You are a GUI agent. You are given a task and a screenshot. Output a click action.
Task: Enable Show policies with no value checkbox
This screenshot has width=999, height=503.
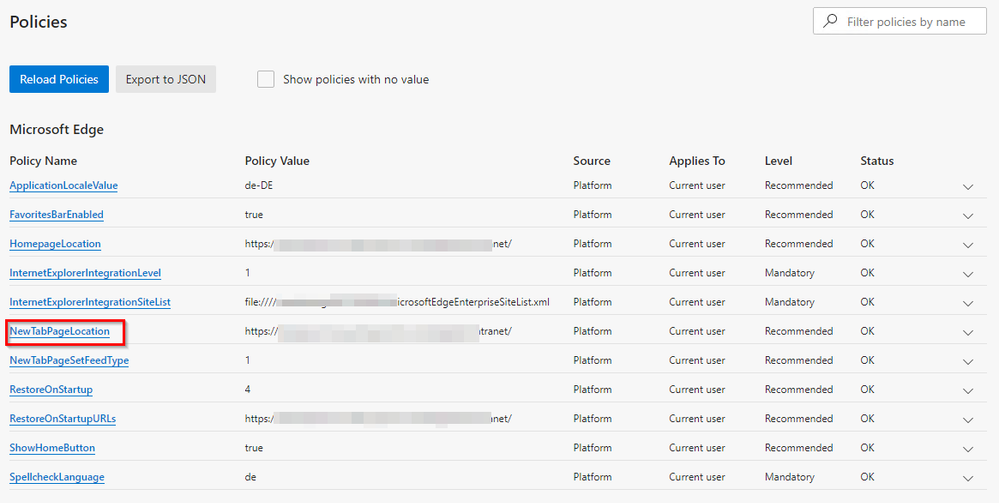266,79
